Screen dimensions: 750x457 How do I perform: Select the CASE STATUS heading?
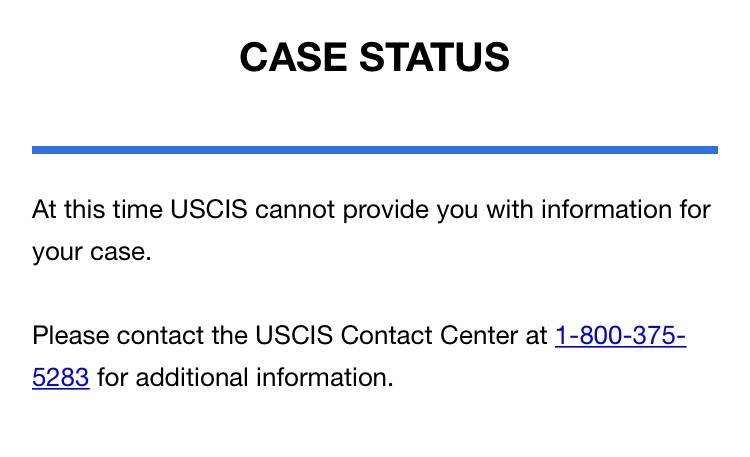375,57
